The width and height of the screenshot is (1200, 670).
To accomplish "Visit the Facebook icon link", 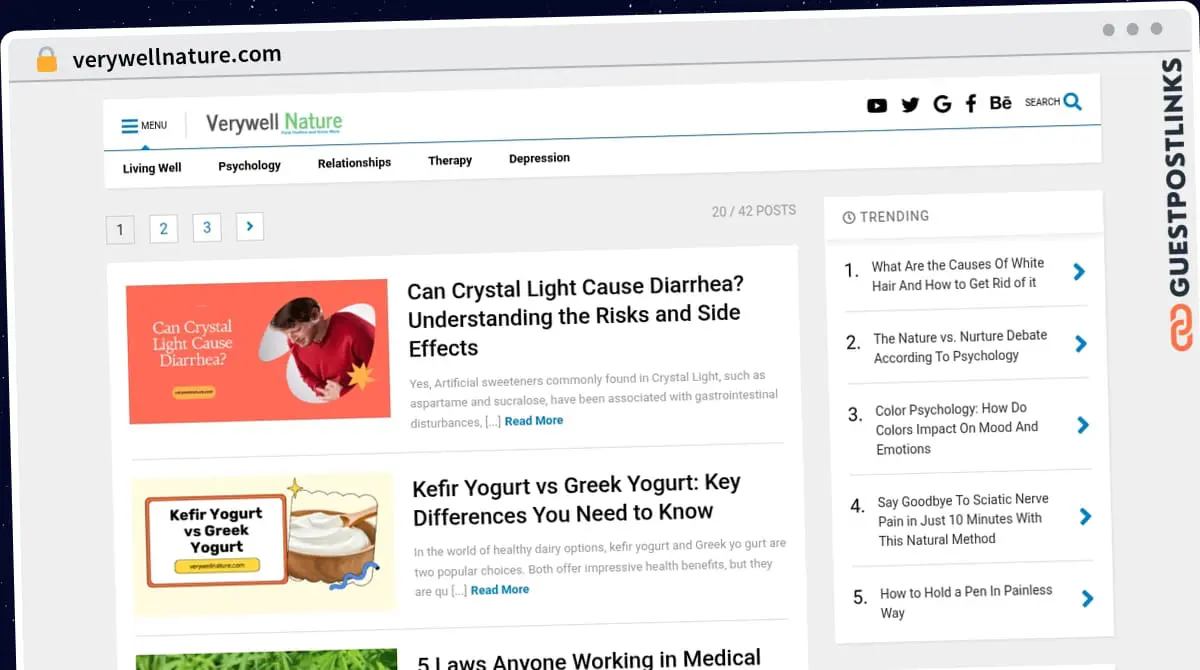I will pyautogui.click(x=970, y=104).
